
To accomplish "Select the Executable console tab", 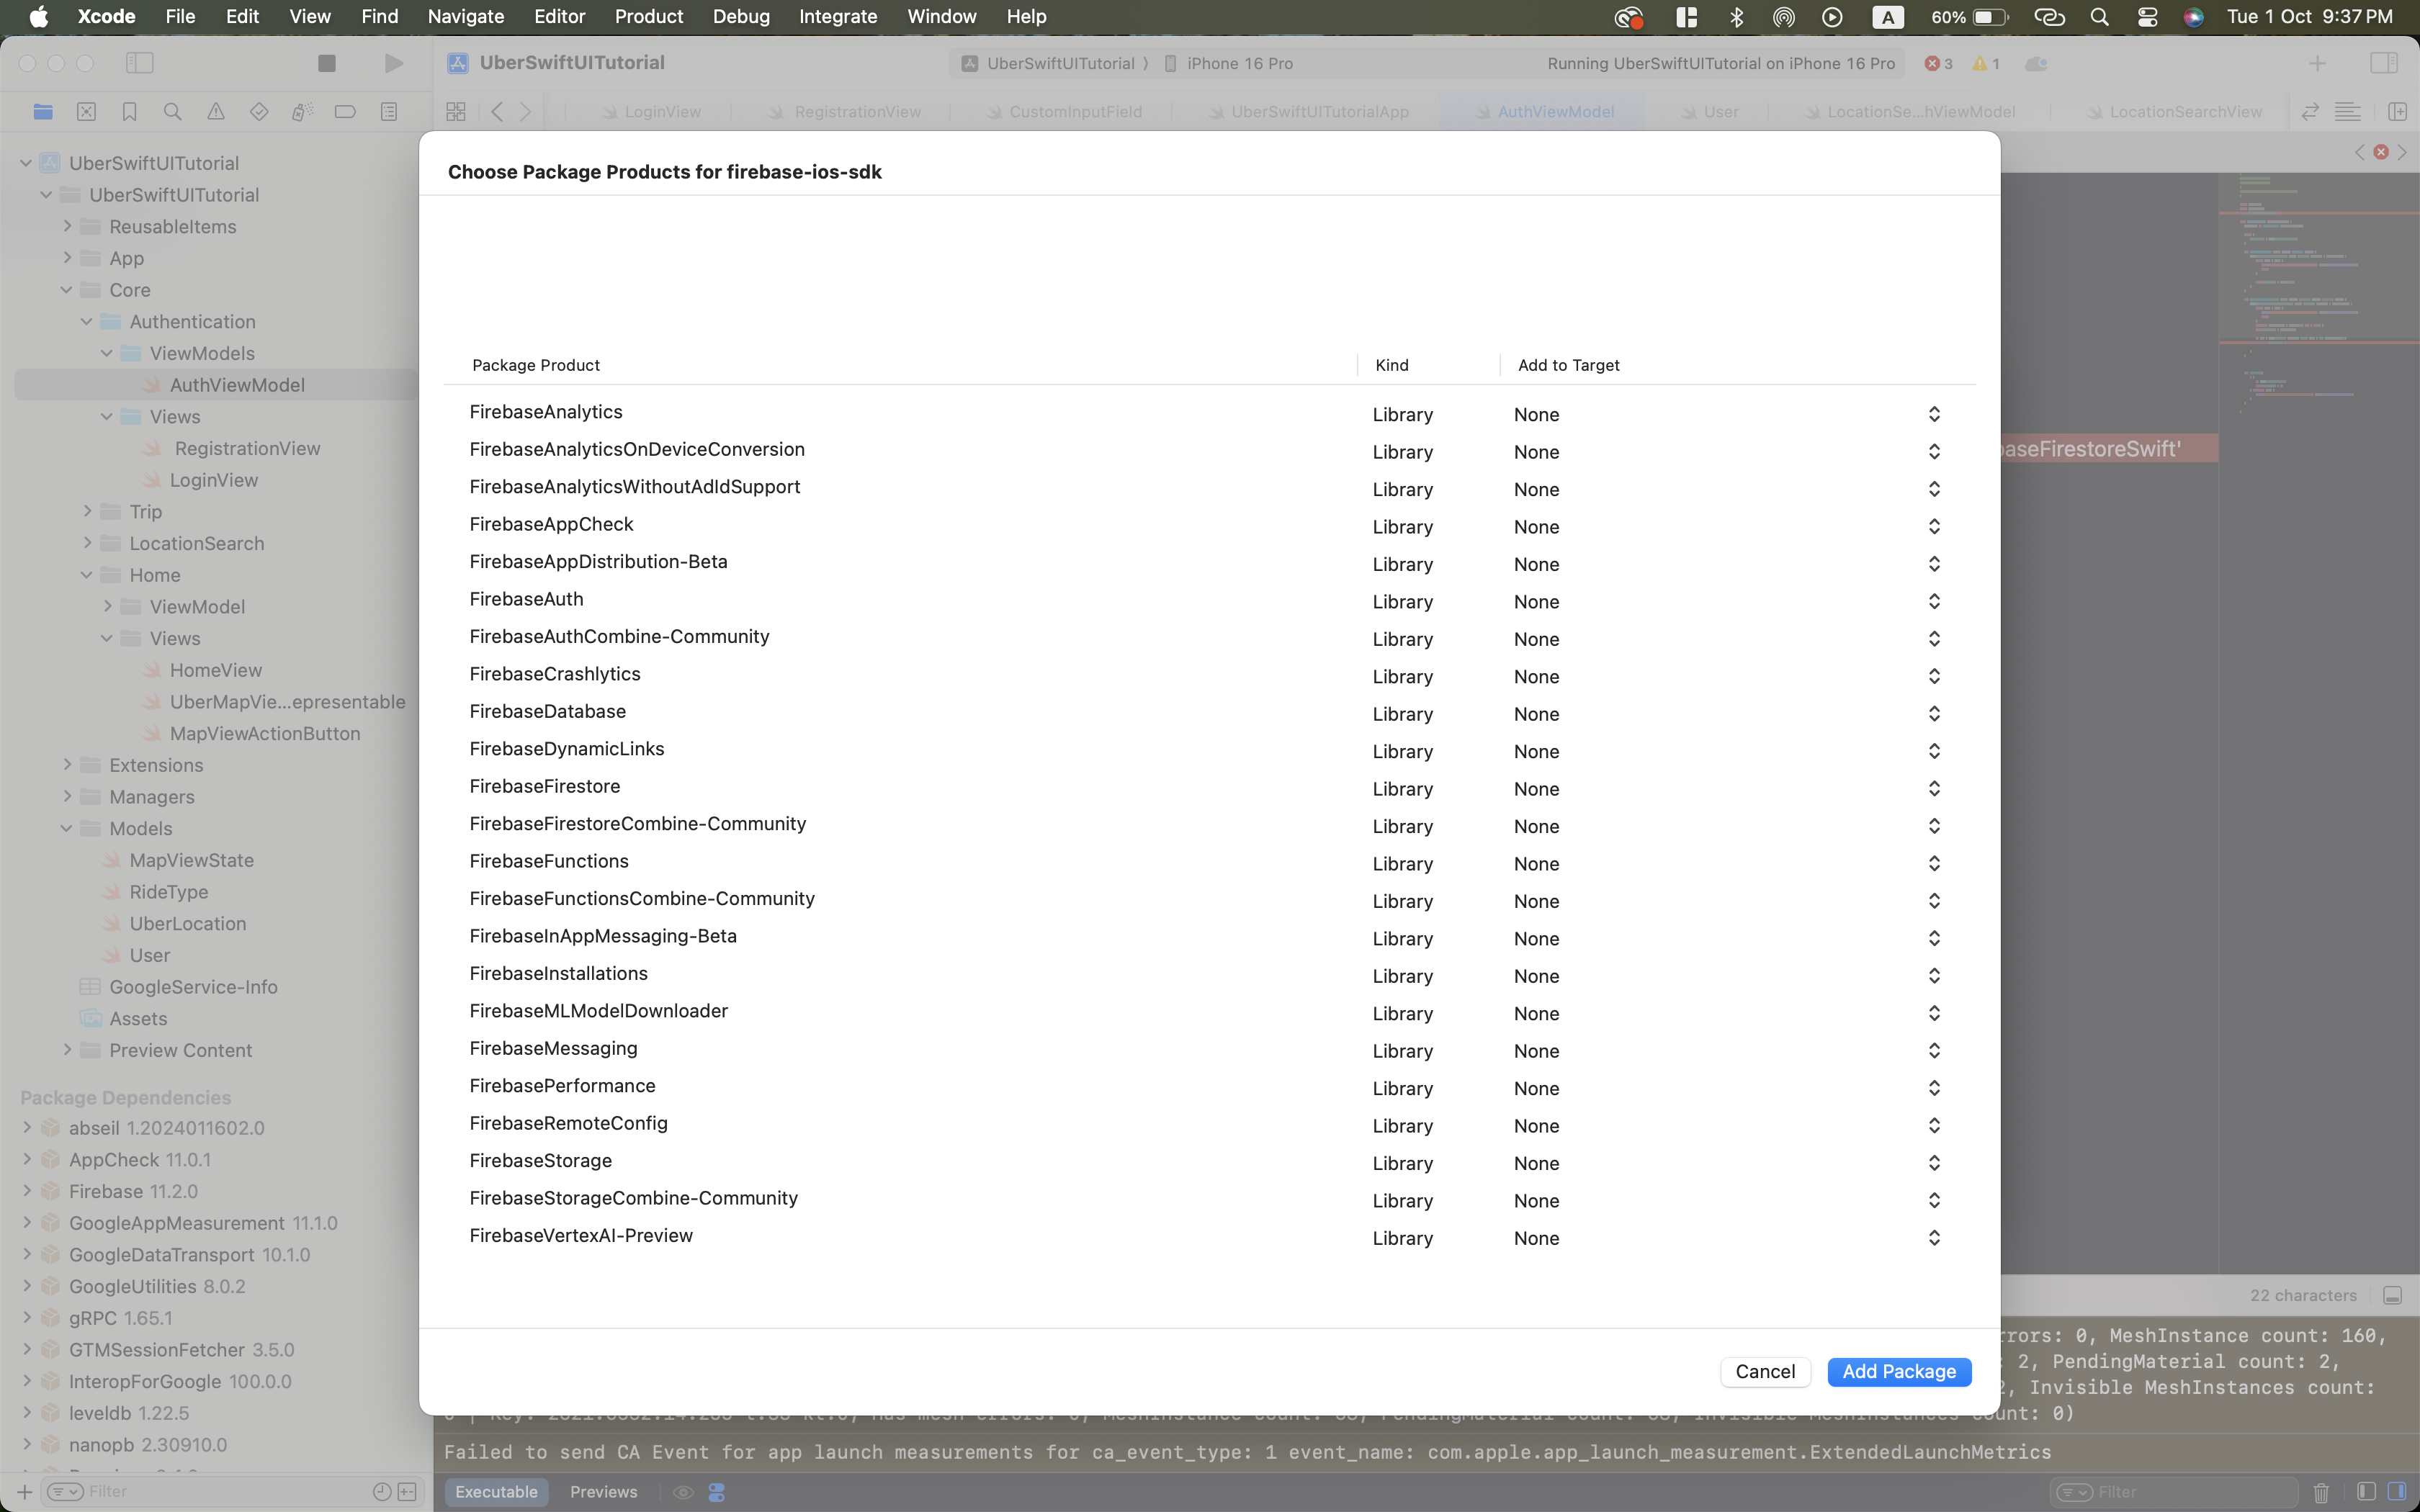I will tap(496, 1492).
